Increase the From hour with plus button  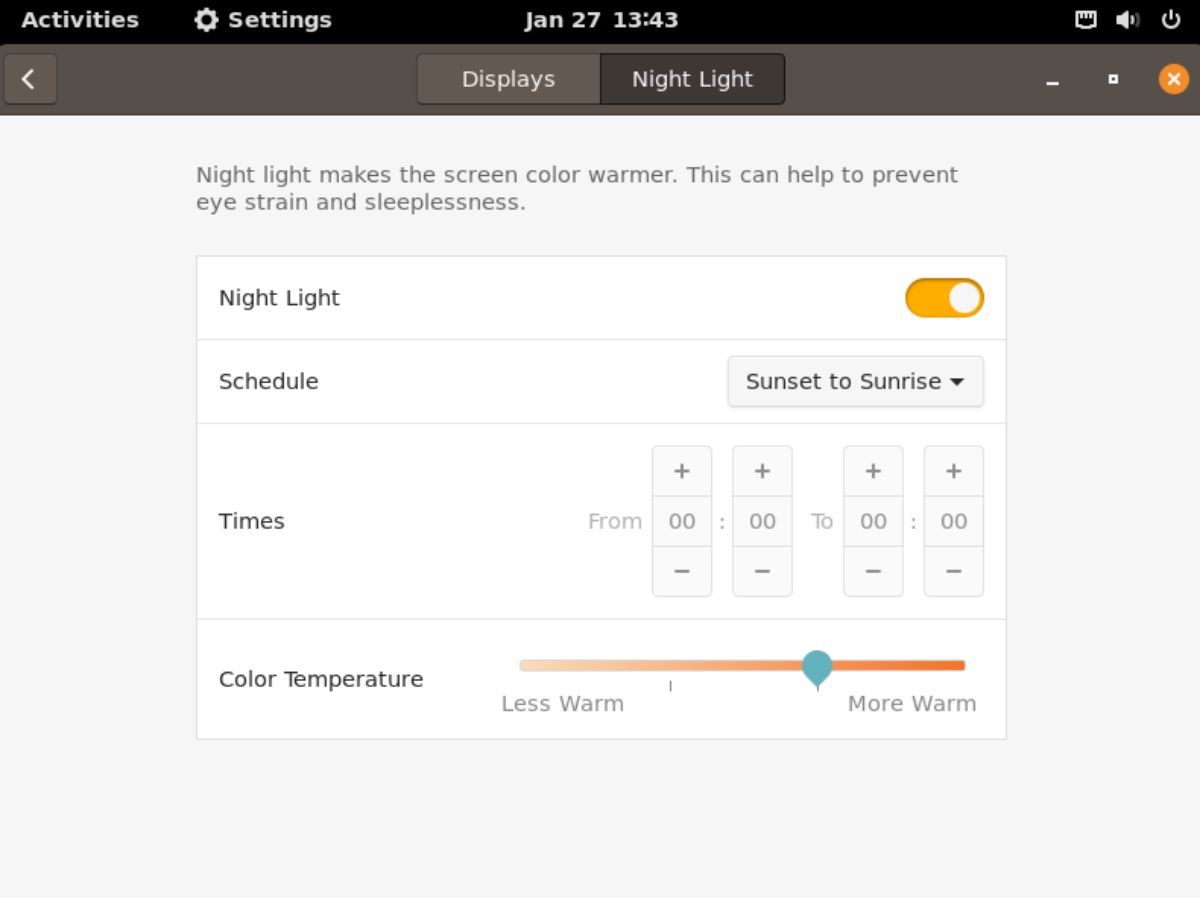(x=681, y=470)
